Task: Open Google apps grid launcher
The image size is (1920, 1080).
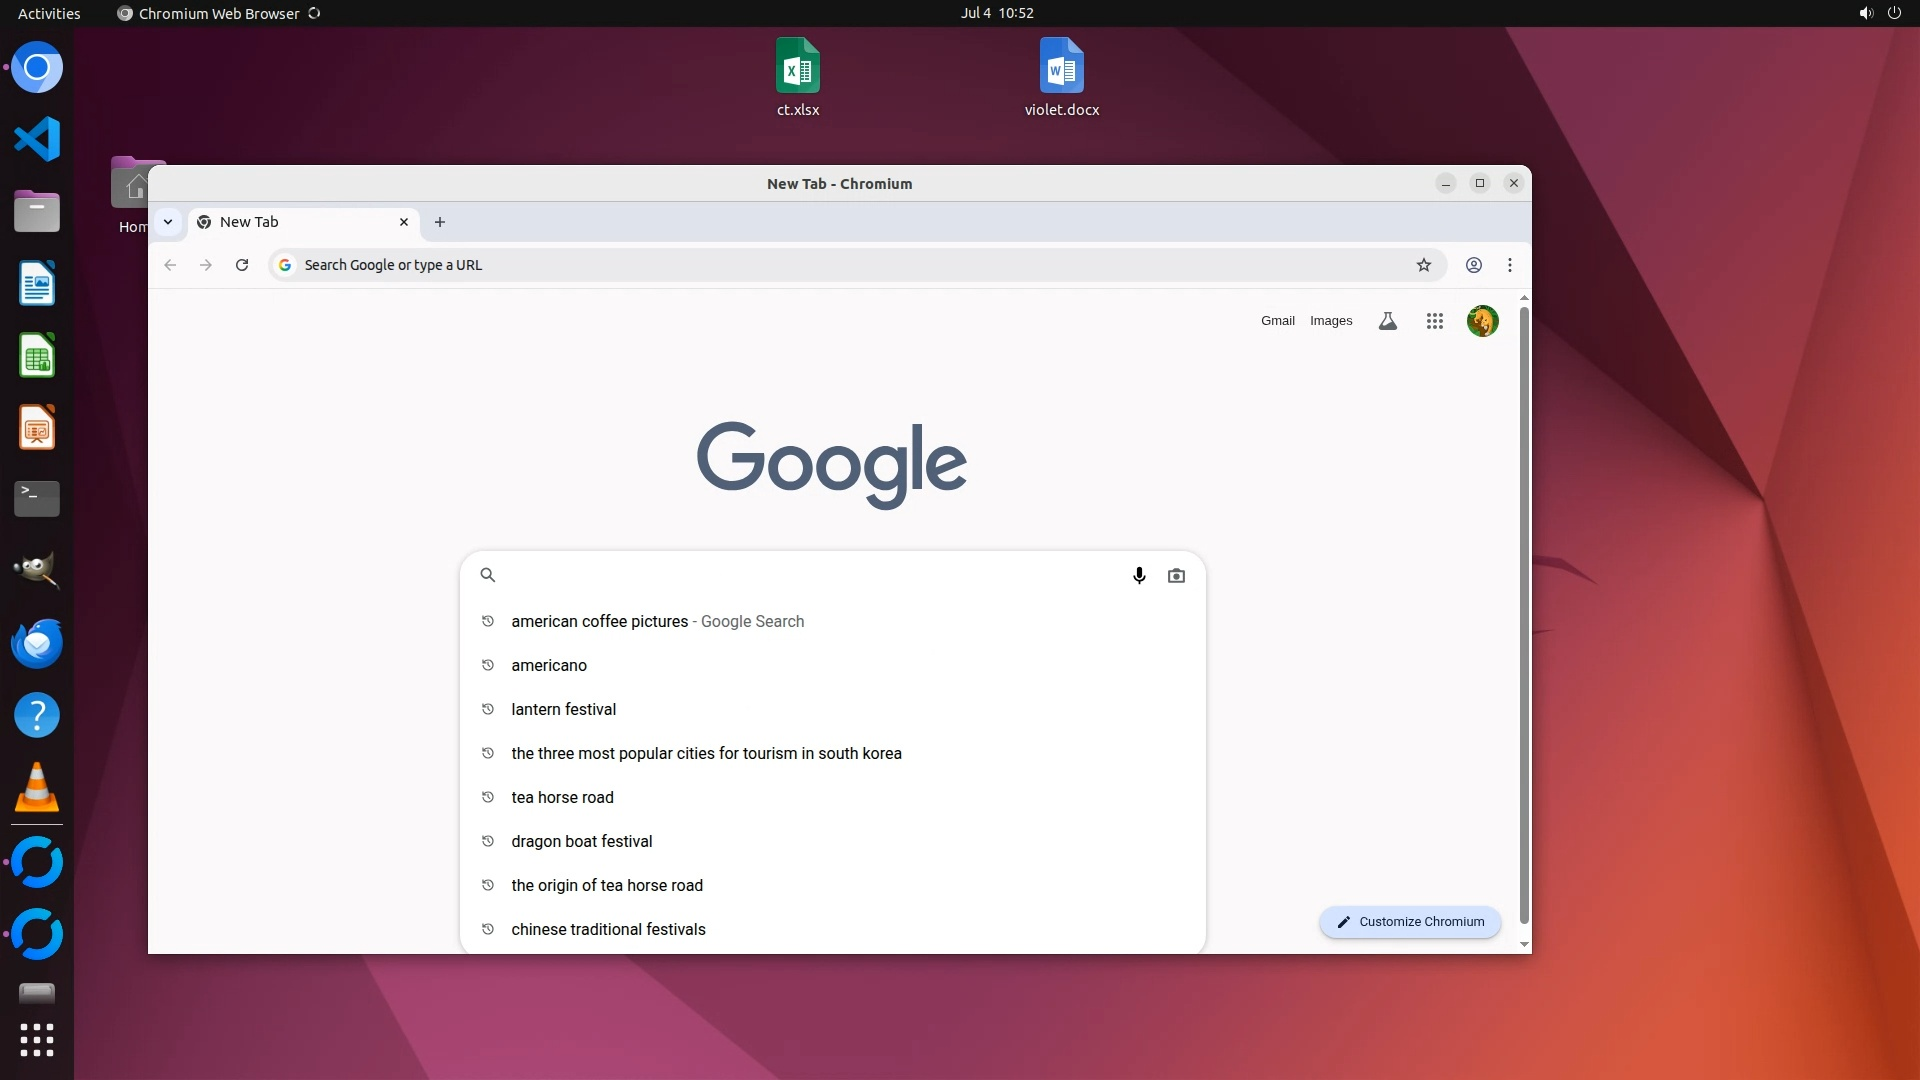Action: click(1435, 321)
